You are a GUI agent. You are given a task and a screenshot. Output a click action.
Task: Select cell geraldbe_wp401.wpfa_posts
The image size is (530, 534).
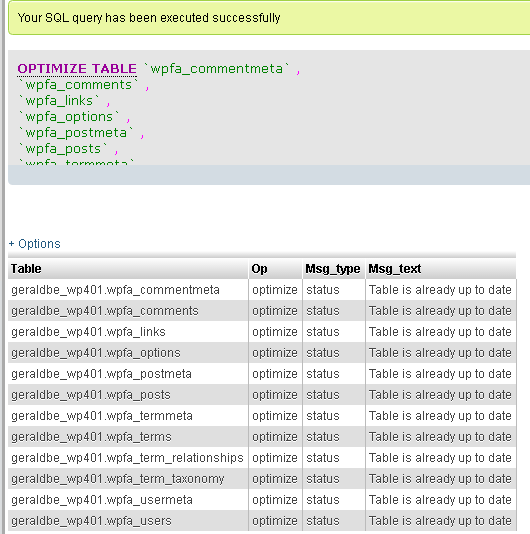128,395
